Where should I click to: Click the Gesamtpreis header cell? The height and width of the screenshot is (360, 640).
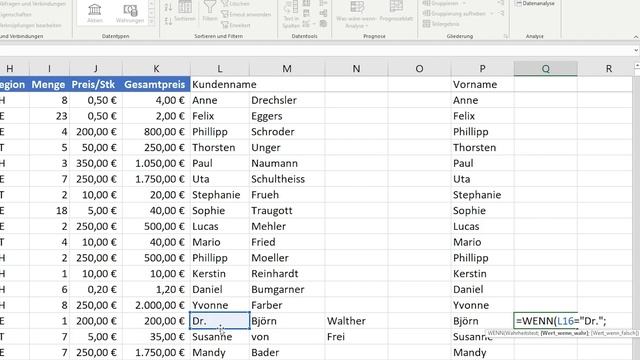click(x=156, y=84)
